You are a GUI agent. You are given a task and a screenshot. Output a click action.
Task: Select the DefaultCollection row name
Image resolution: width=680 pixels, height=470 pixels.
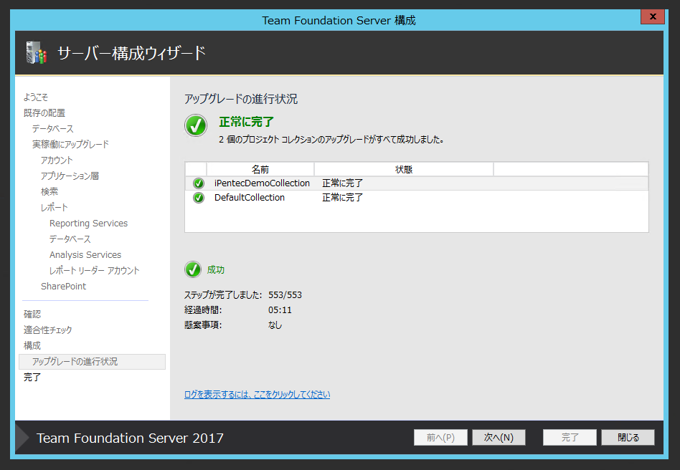pos(249,198)
